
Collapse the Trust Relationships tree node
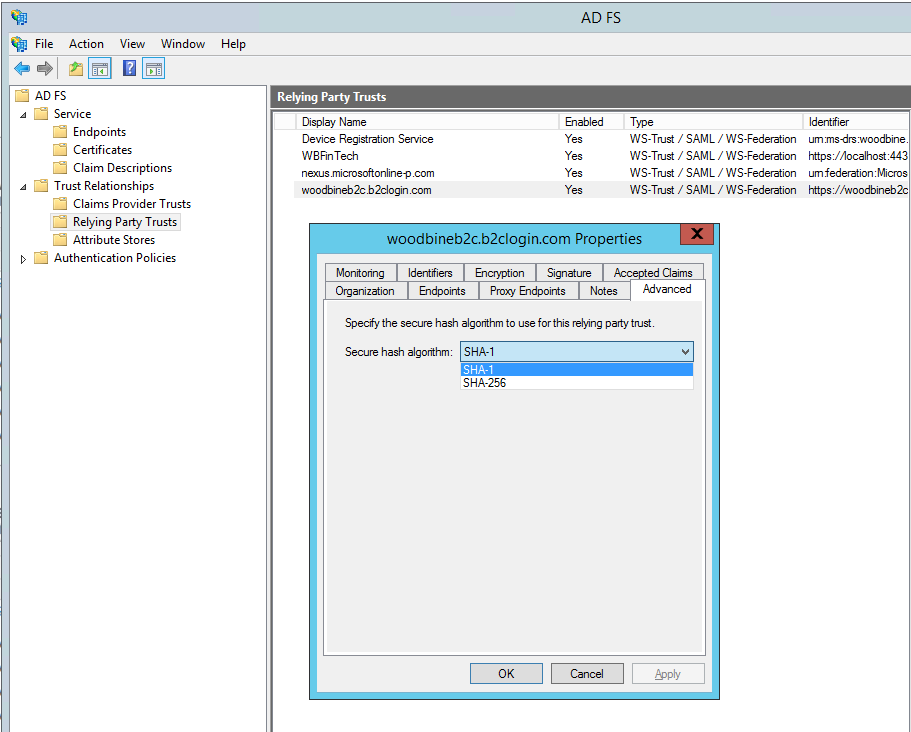point(23,186)
